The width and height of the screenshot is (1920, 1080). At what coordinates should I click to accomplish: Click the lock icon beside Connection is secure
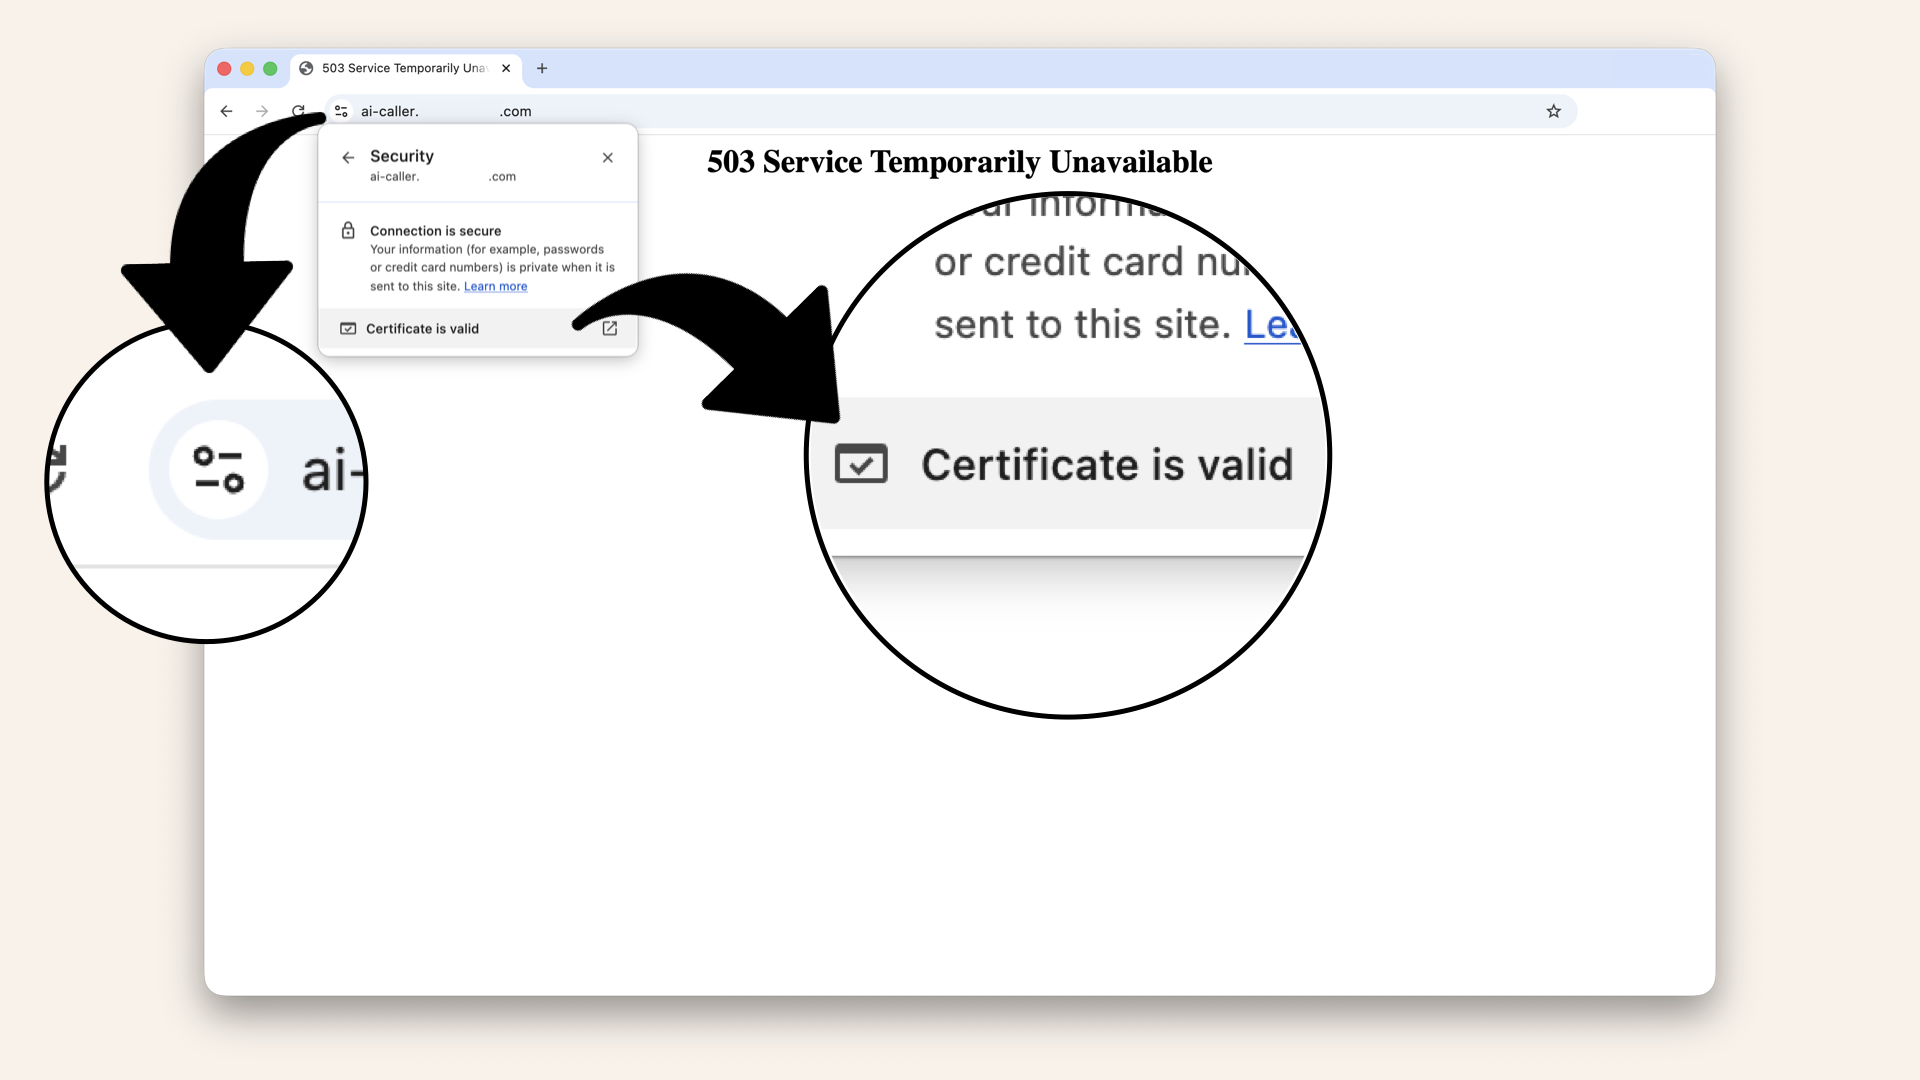(348, 230)
